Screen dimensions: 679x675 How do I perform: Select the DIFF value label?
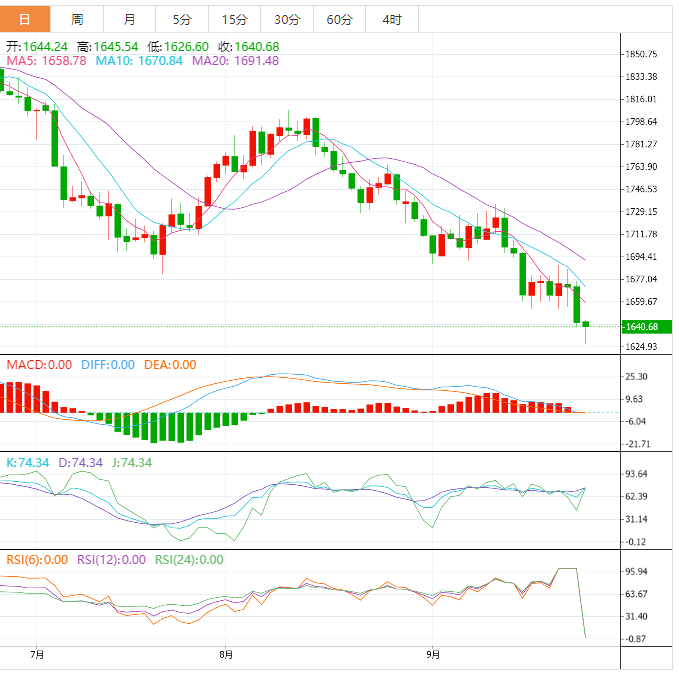107,365
